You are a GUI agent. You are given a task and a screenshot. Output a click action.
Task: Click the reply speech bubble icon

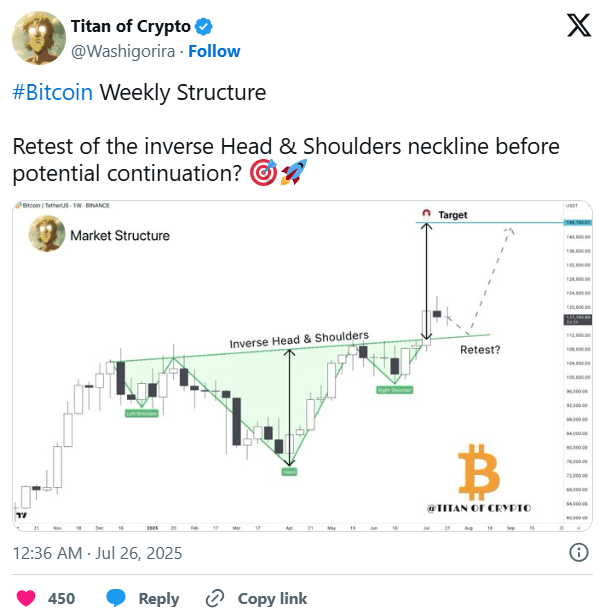click(x=116, y=598)
